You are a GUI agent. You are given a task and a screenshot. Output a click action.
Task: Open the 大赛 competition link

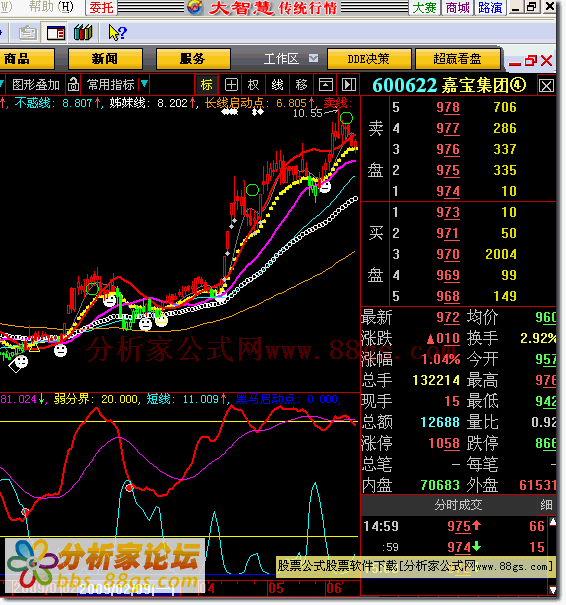424,8
